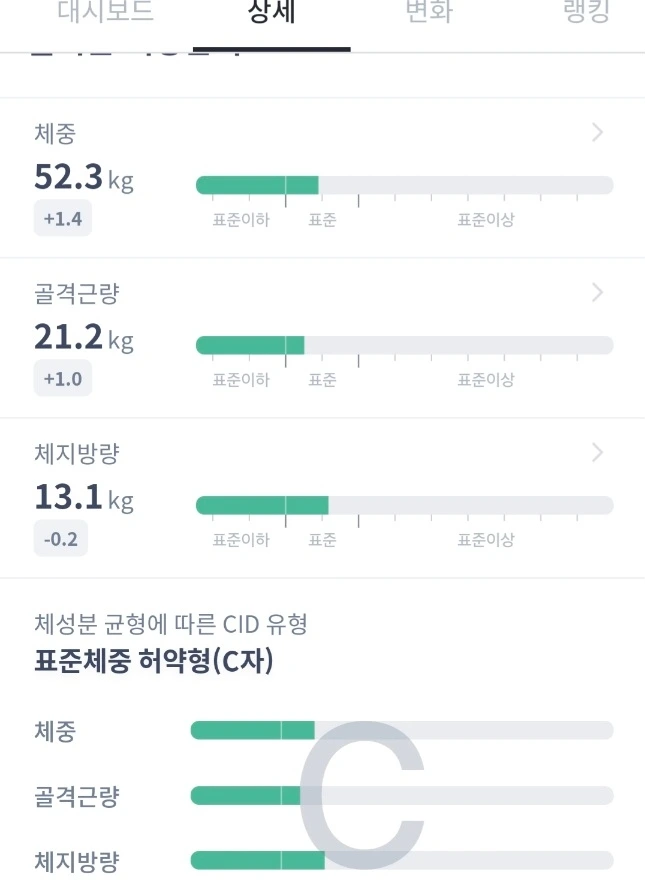The height and width of the screenshot is (893, 645).
Task: Tap the +1.0 muscle change badge
Action: [63, 379]
